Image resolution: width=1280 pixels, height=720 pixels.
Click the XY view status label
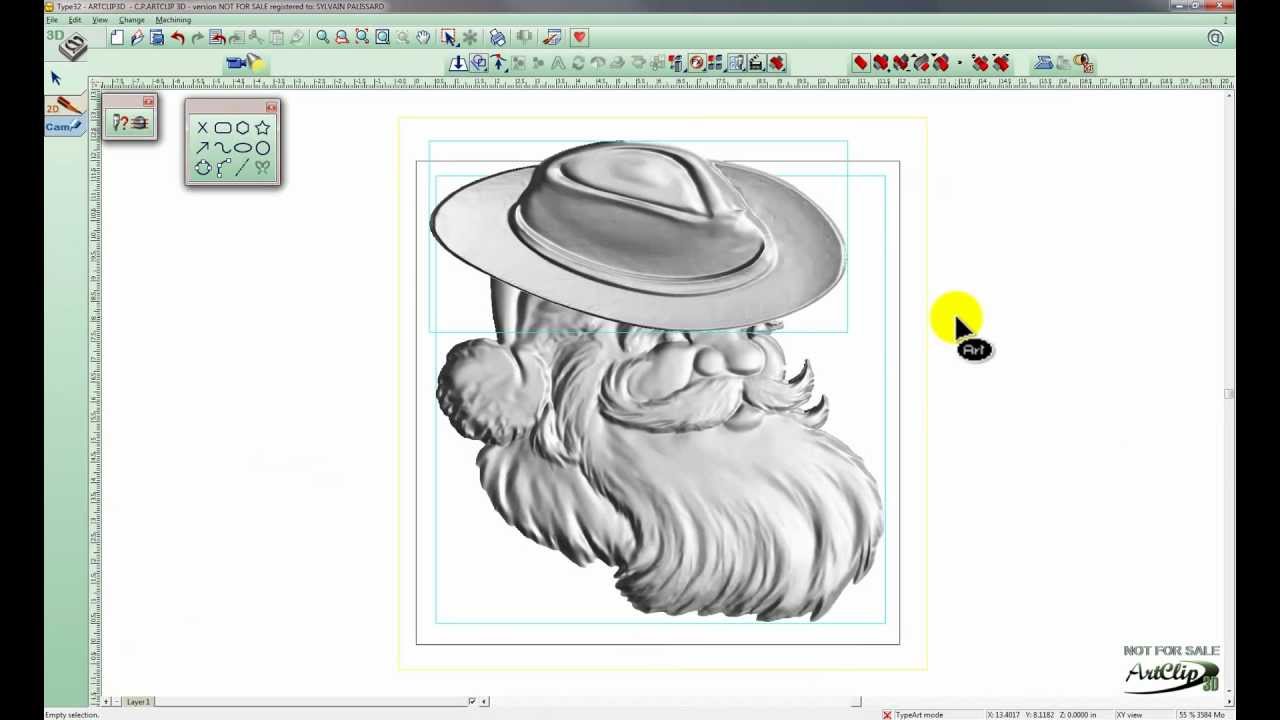(x=1129, y=715)
